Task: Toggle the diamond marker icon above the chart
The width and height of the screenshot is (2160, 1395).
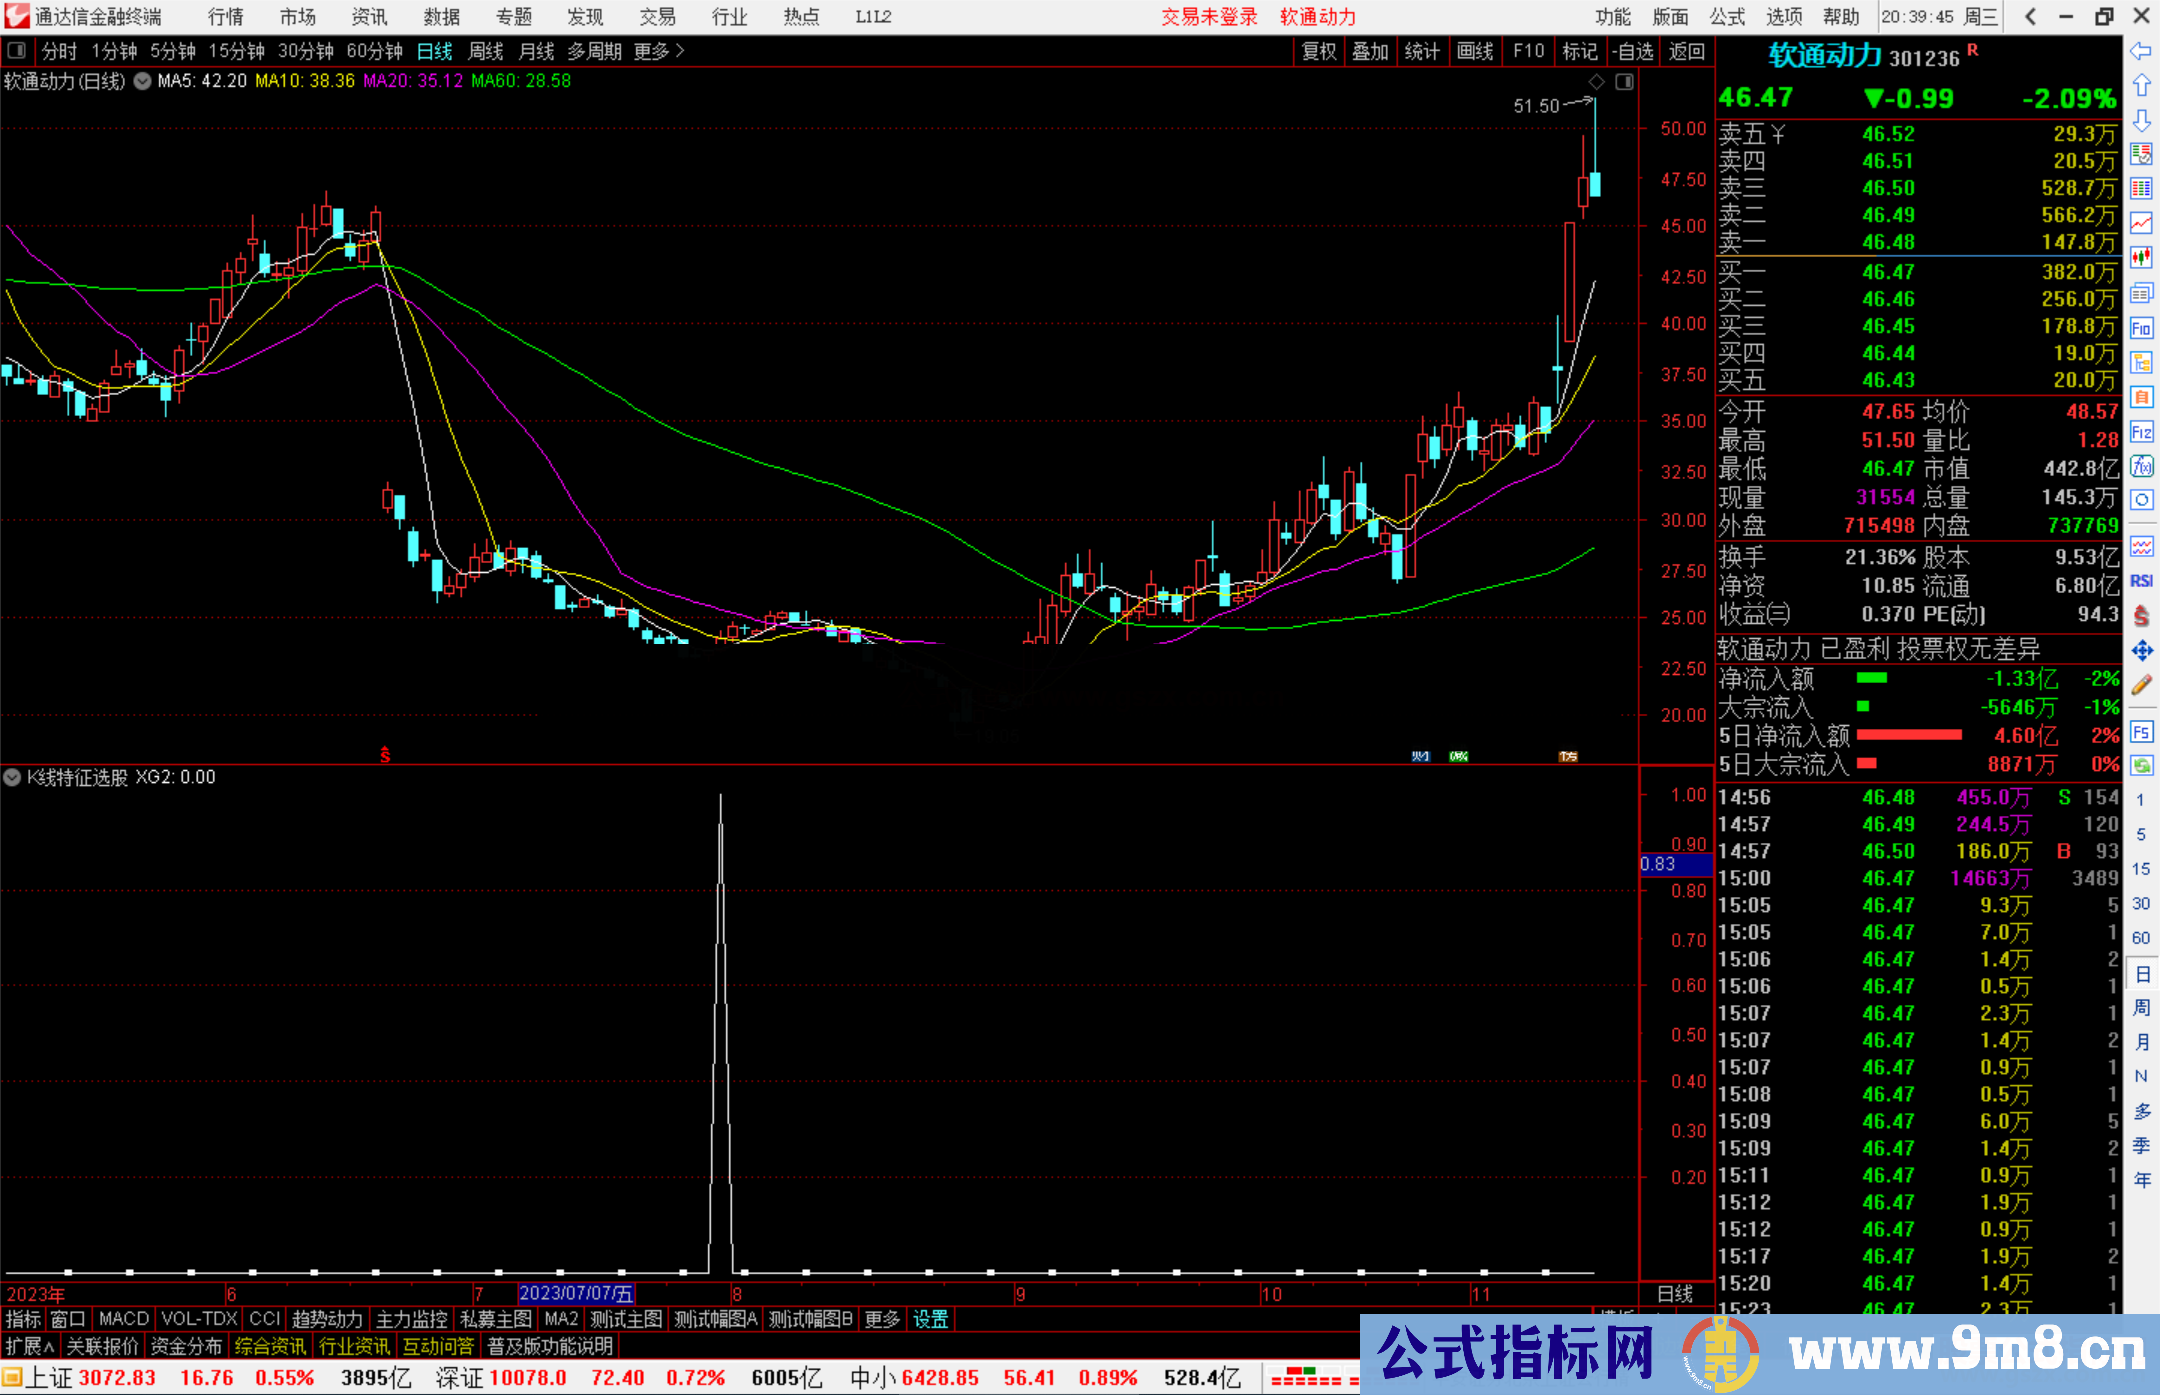Action: click(1597, 82)
